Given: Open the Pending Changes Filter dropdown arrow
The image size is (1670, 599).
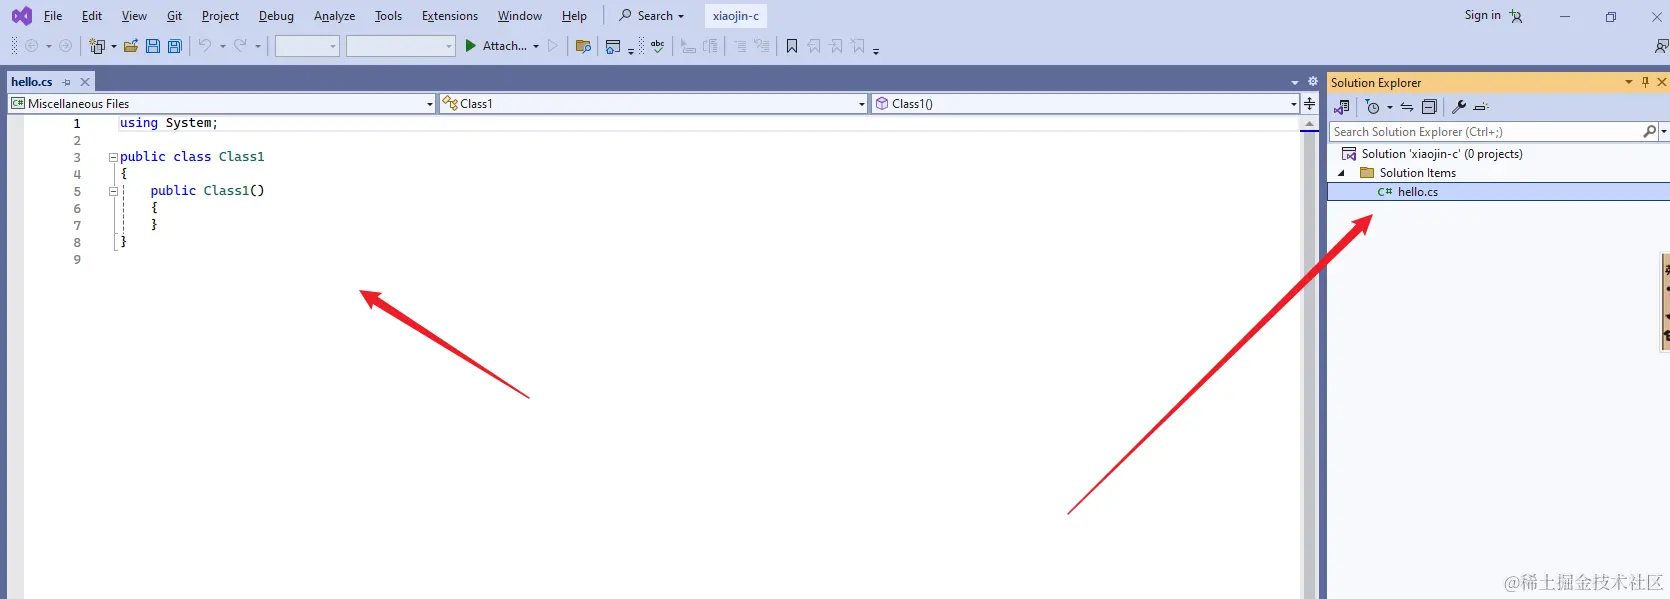Looking at the screenshot, I should pyautogui.click(x=1390, y=107).
